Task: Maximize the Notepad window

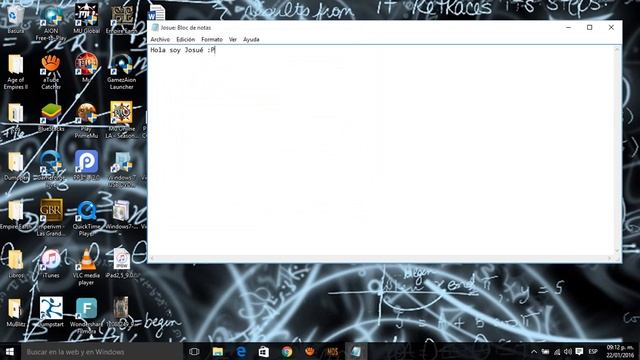Action: [589, 27]
